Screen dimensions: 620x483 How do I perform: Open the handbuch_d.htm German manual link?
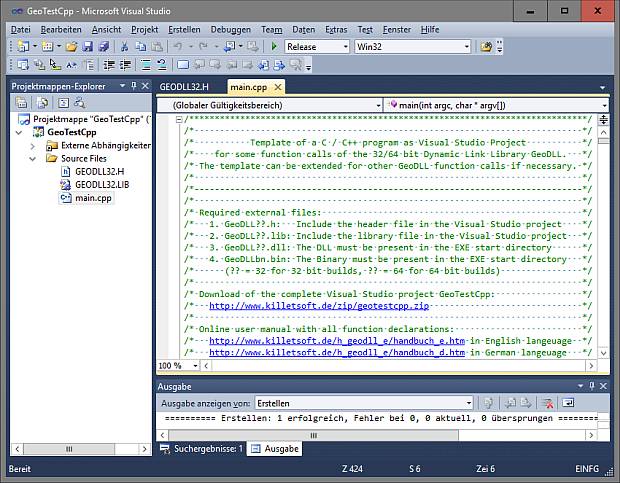(x=337, y=353)
